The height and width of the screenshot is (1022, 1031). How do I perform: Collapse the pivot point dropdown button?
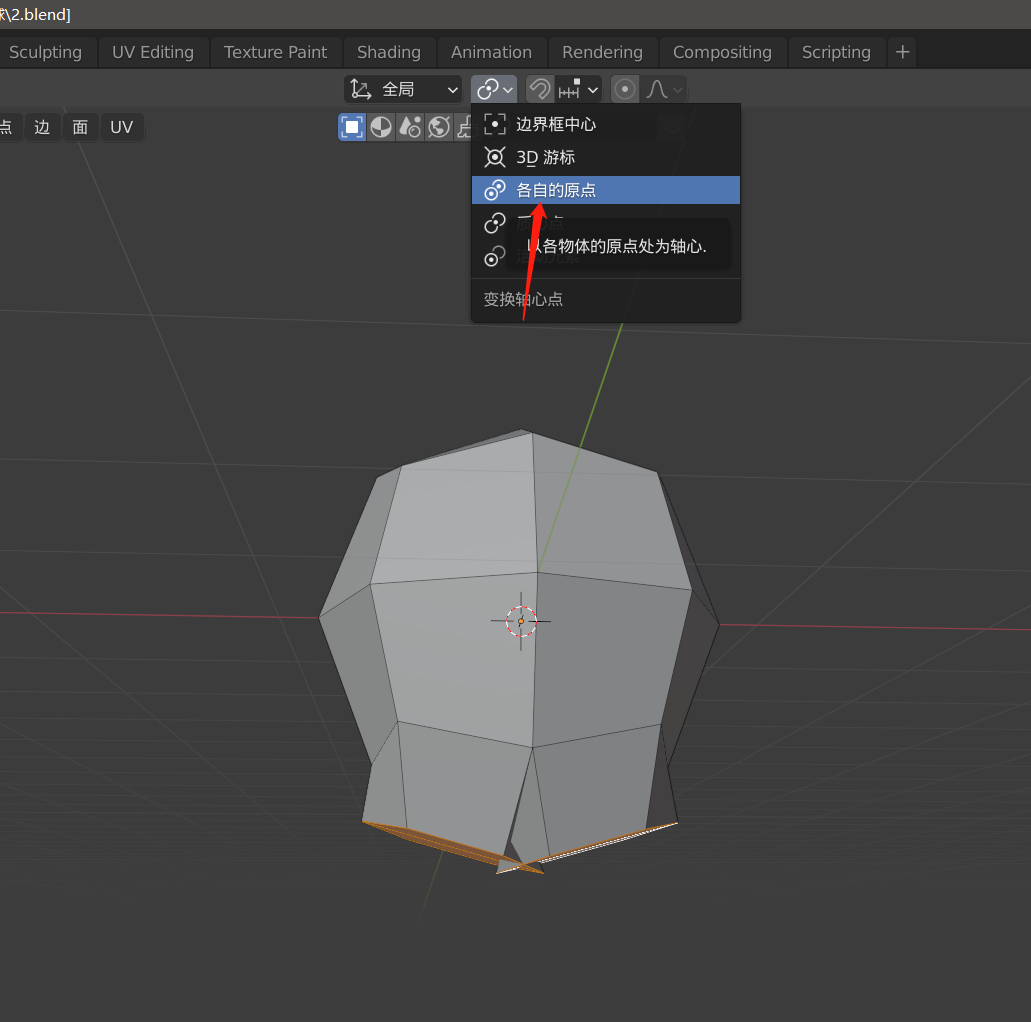494,89
